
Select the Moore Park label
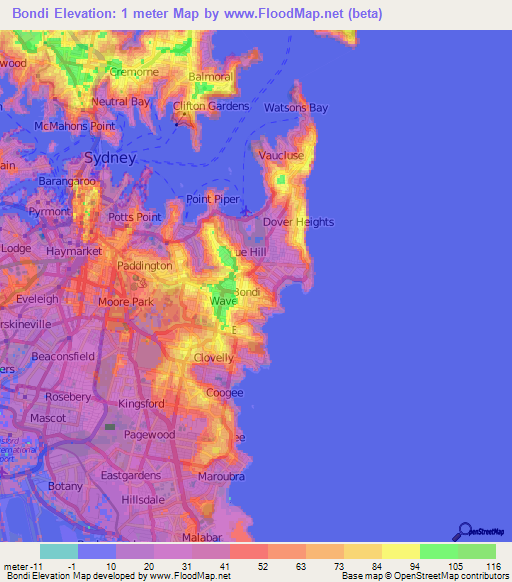point(126,302)
